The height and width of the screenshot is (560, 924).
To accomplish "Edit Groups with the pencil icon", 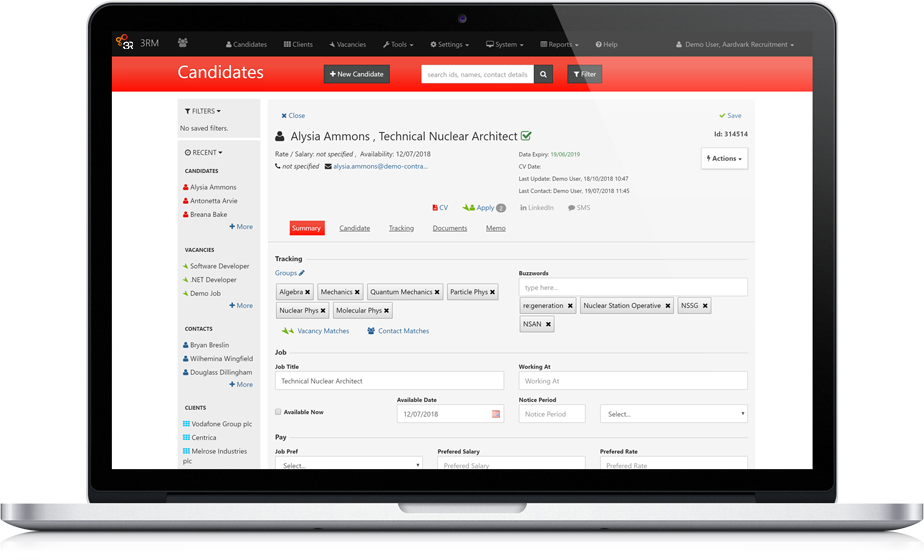I will tap(302, 273).
